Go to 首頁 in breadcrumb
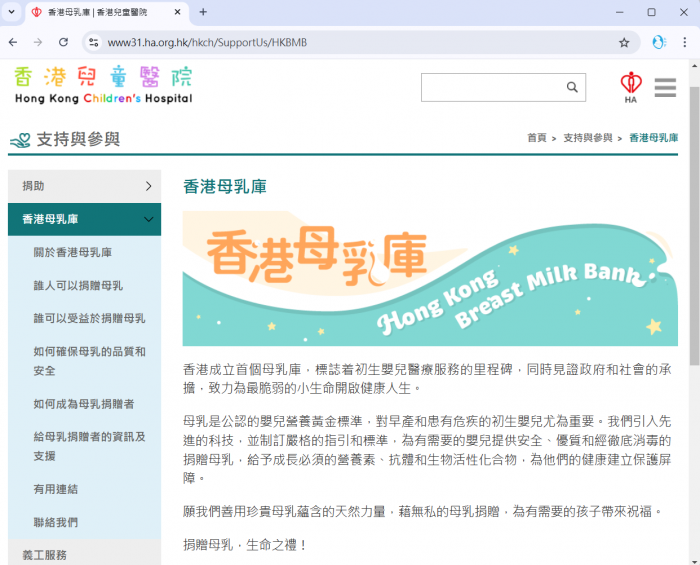 pyautogui.click(x=537, y=138)
